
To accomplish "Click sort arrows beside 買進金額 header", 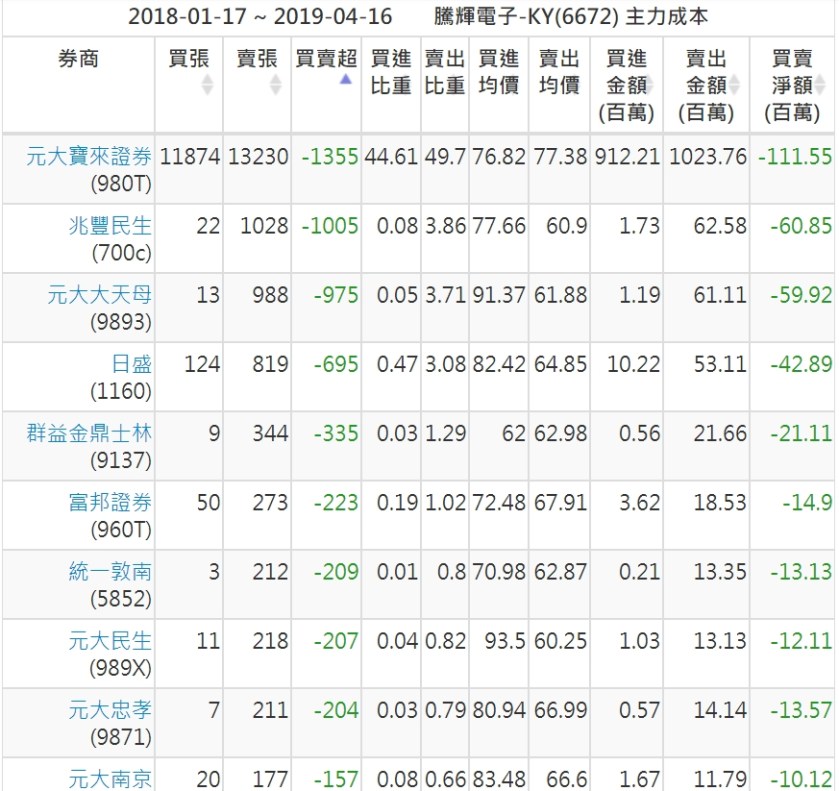I will 649,86.
